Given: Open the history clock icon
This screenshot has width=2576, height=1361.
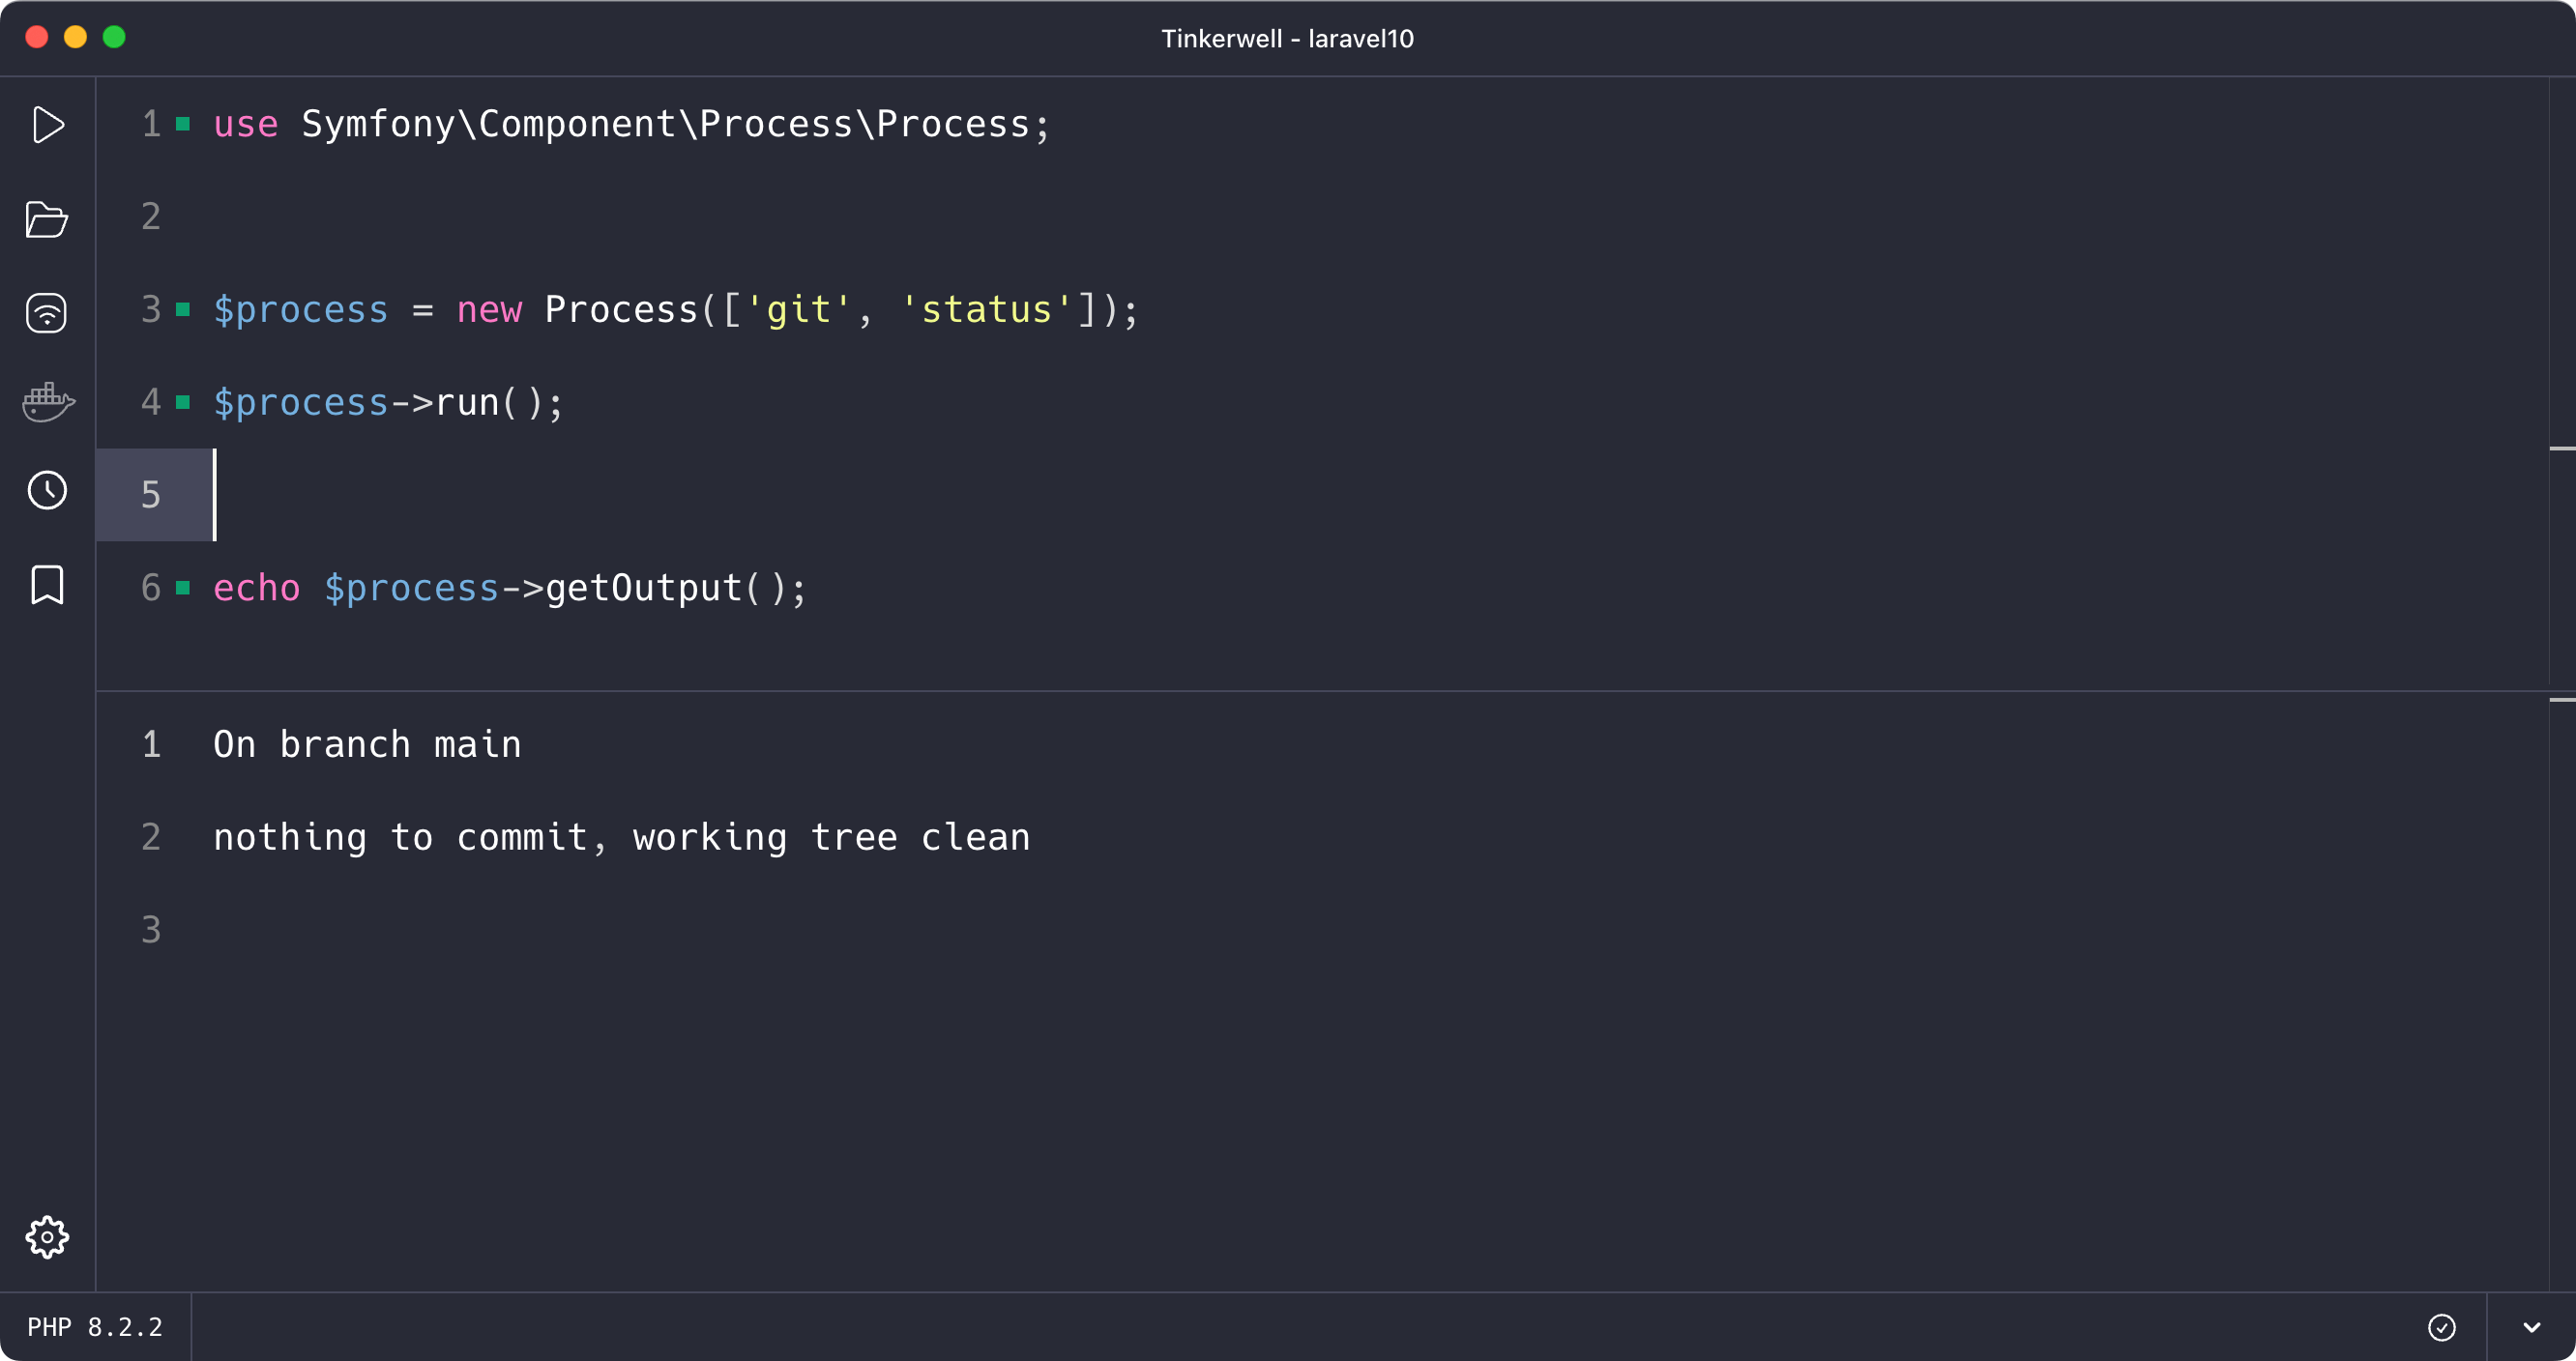Looking at the screenshot, I should [x=47, y=491].
